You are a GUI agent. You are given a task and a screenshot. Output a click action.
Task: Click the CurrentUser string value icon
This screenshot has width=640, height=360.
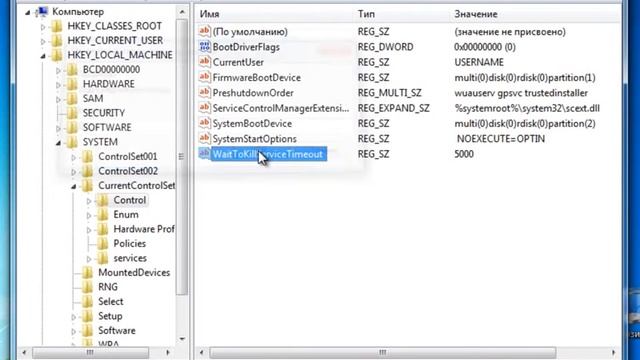click(x=204, y=62)
